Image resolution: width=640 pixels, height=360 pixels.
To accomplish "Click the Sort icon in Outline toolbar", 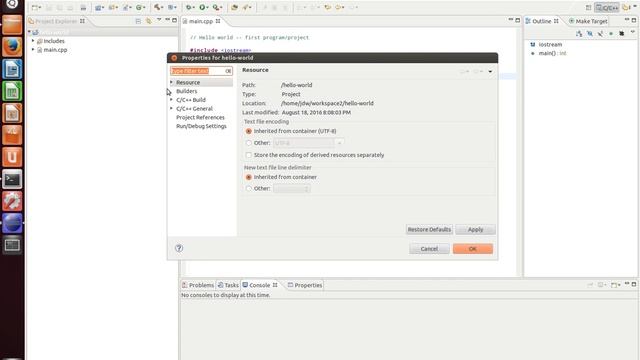I will (x=579, y=33).
